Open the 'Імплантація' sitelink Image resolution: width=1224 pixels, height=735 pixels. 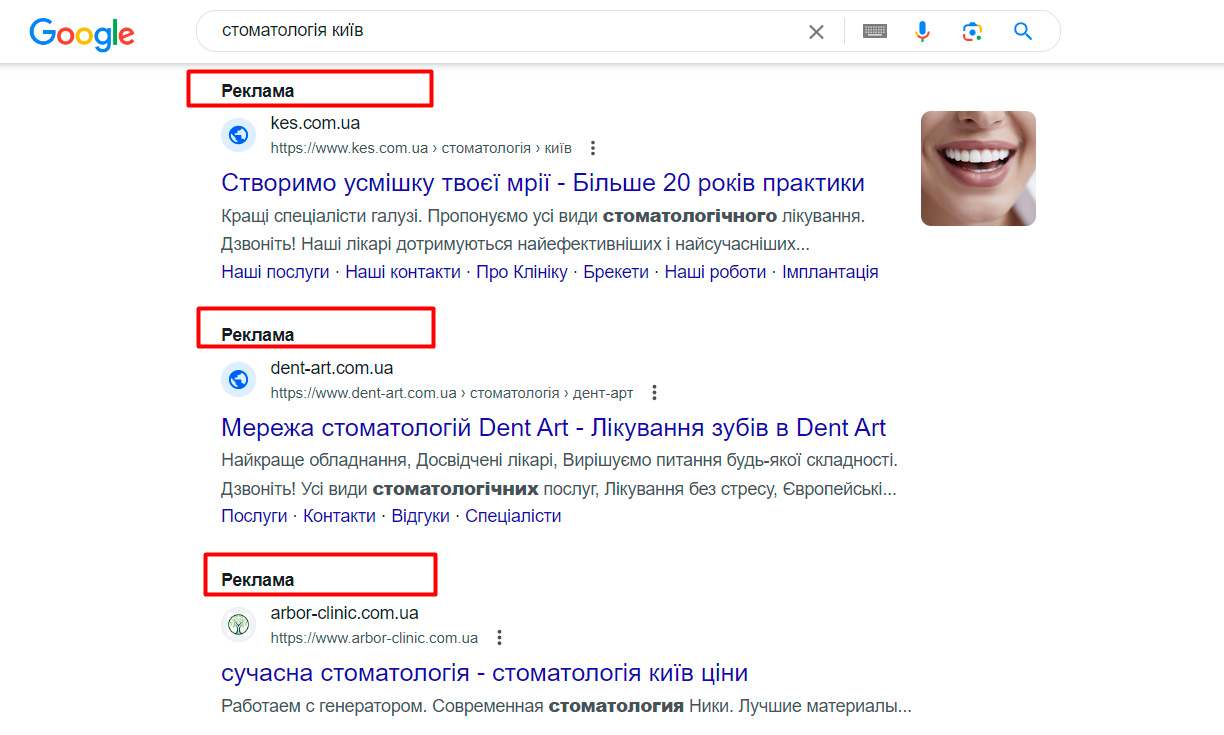pos(830,272)
